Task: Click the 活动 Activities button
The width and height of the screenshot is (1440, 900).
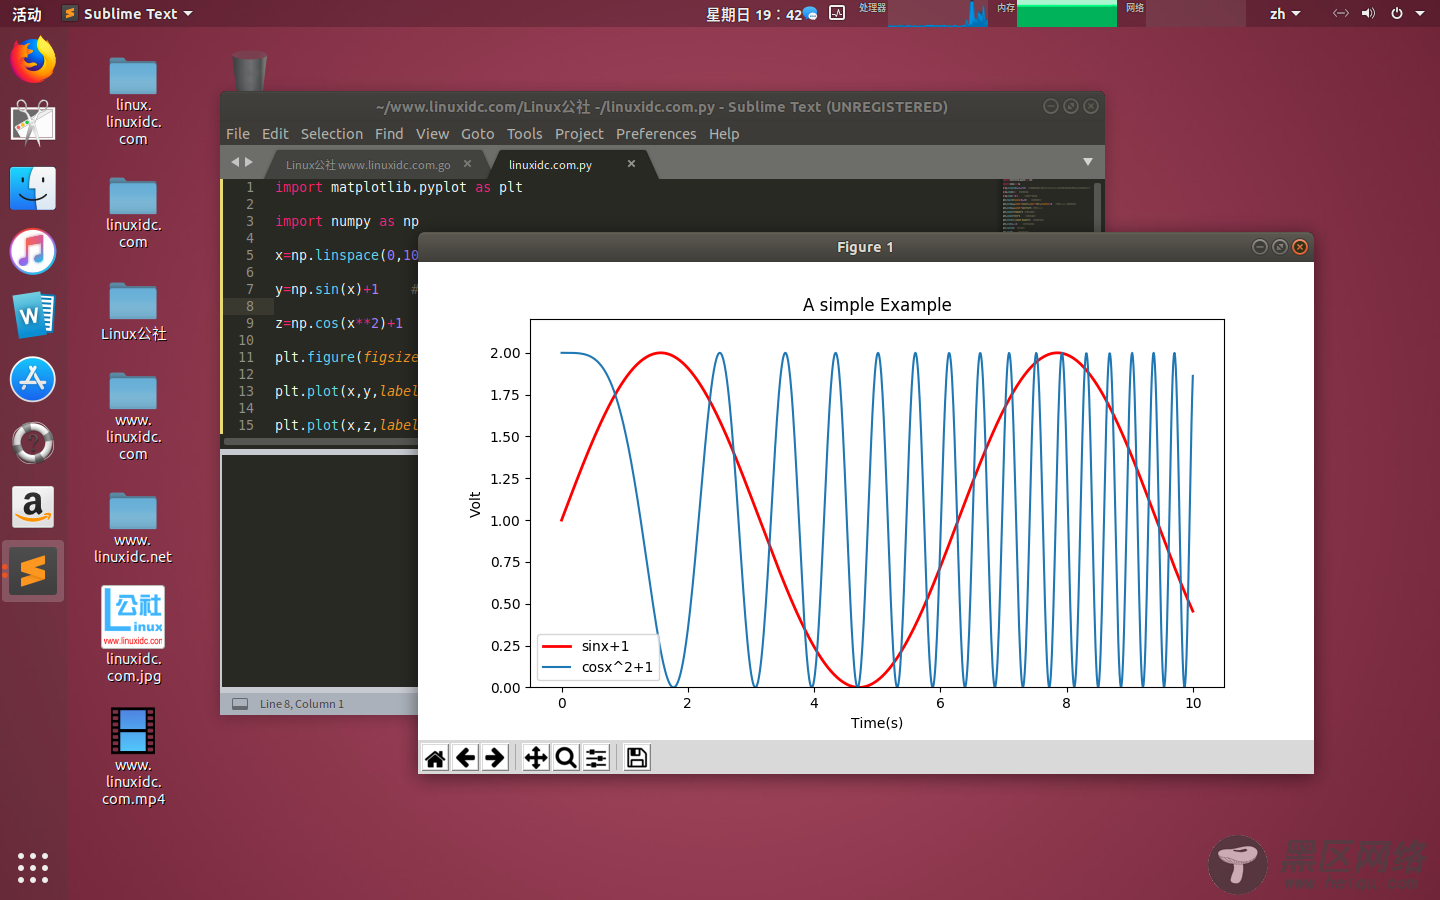Action: (27, 14)
